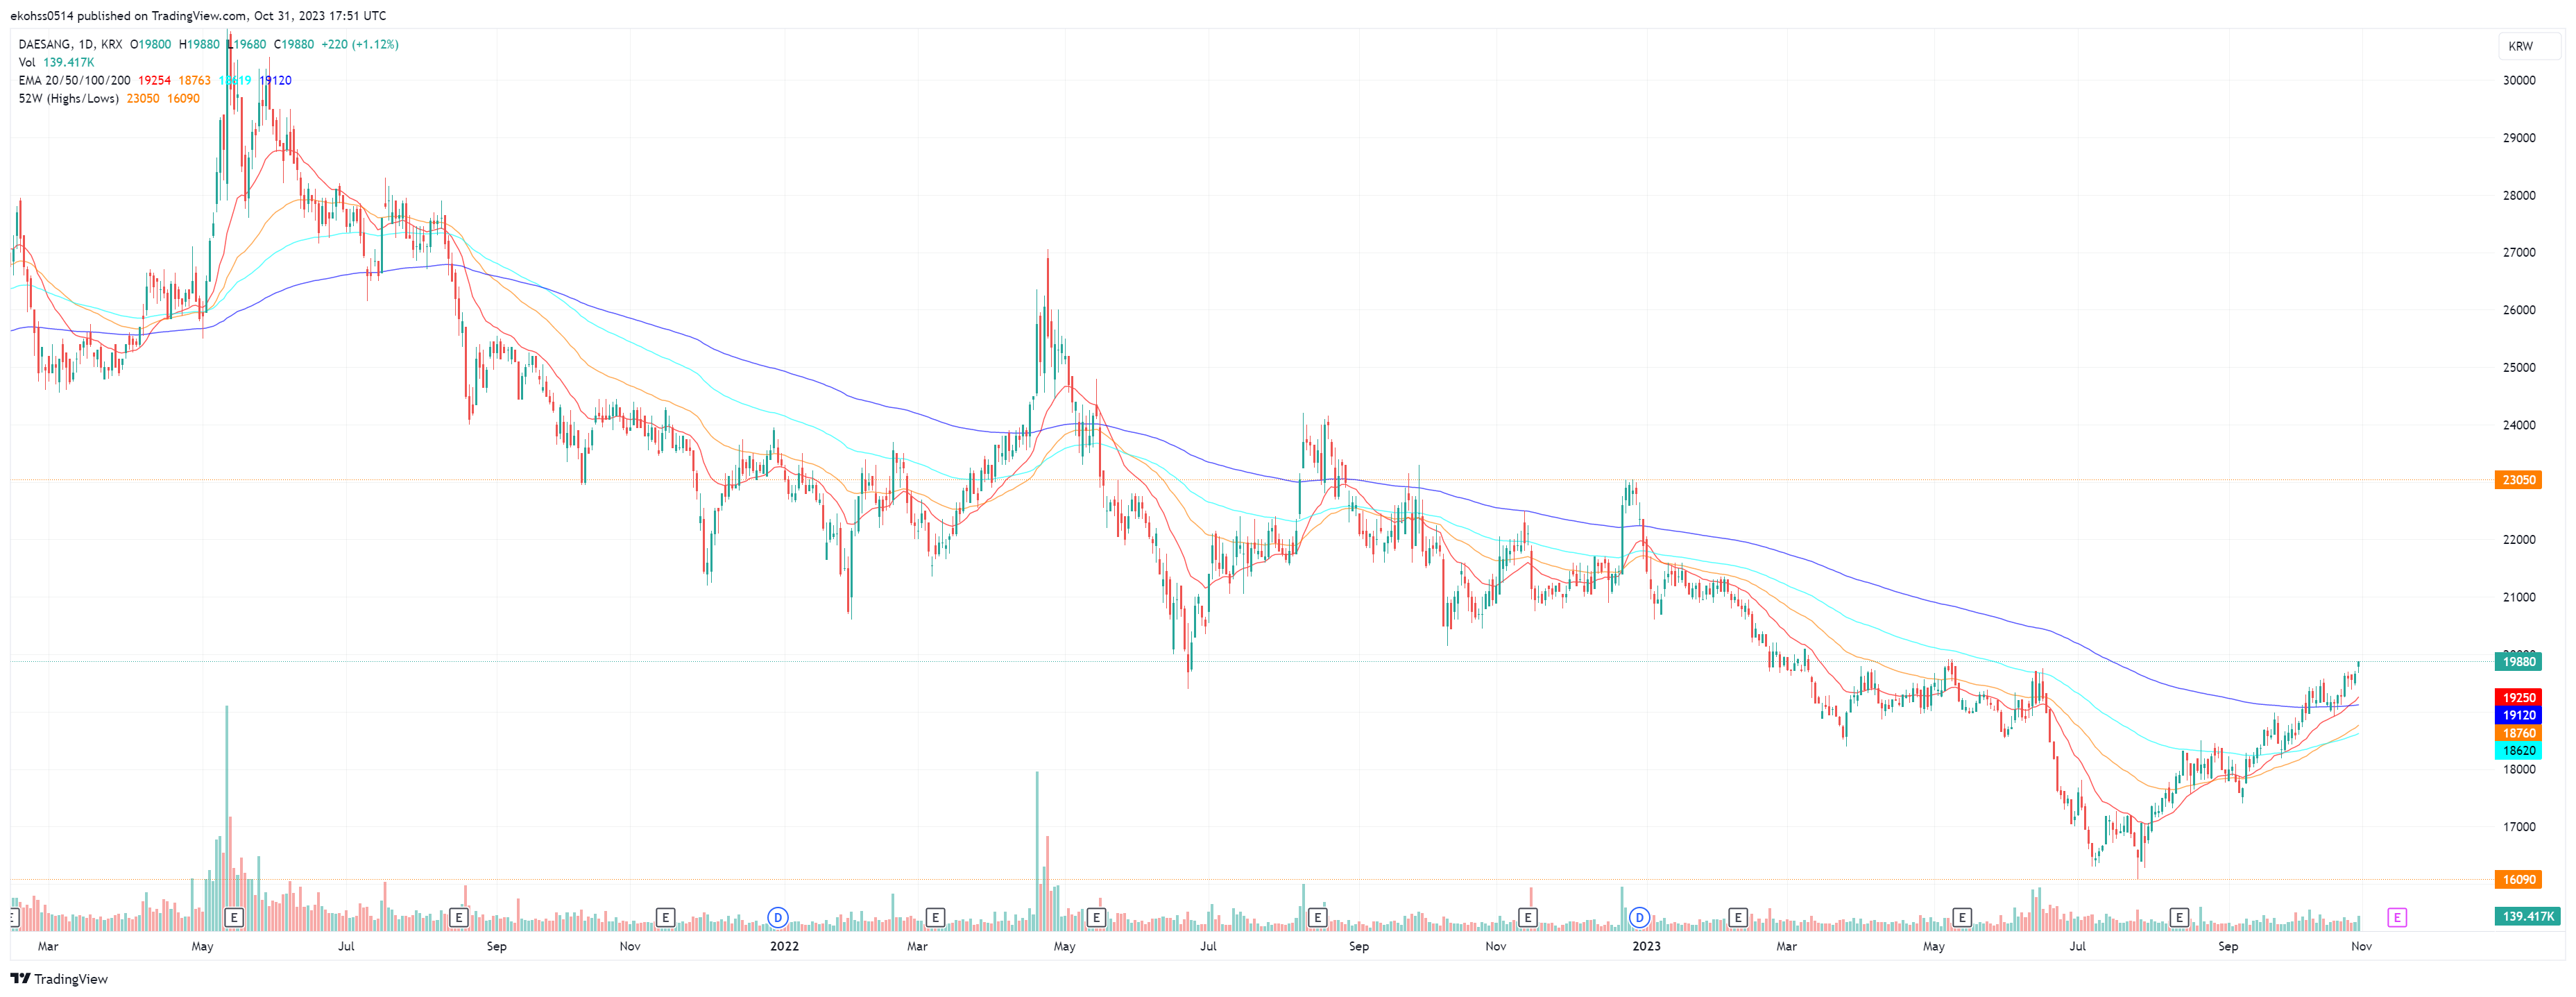Click the 17000 price axis label
The height and width of the screenshot is (997, 2576).
(x=2518, y=827)
